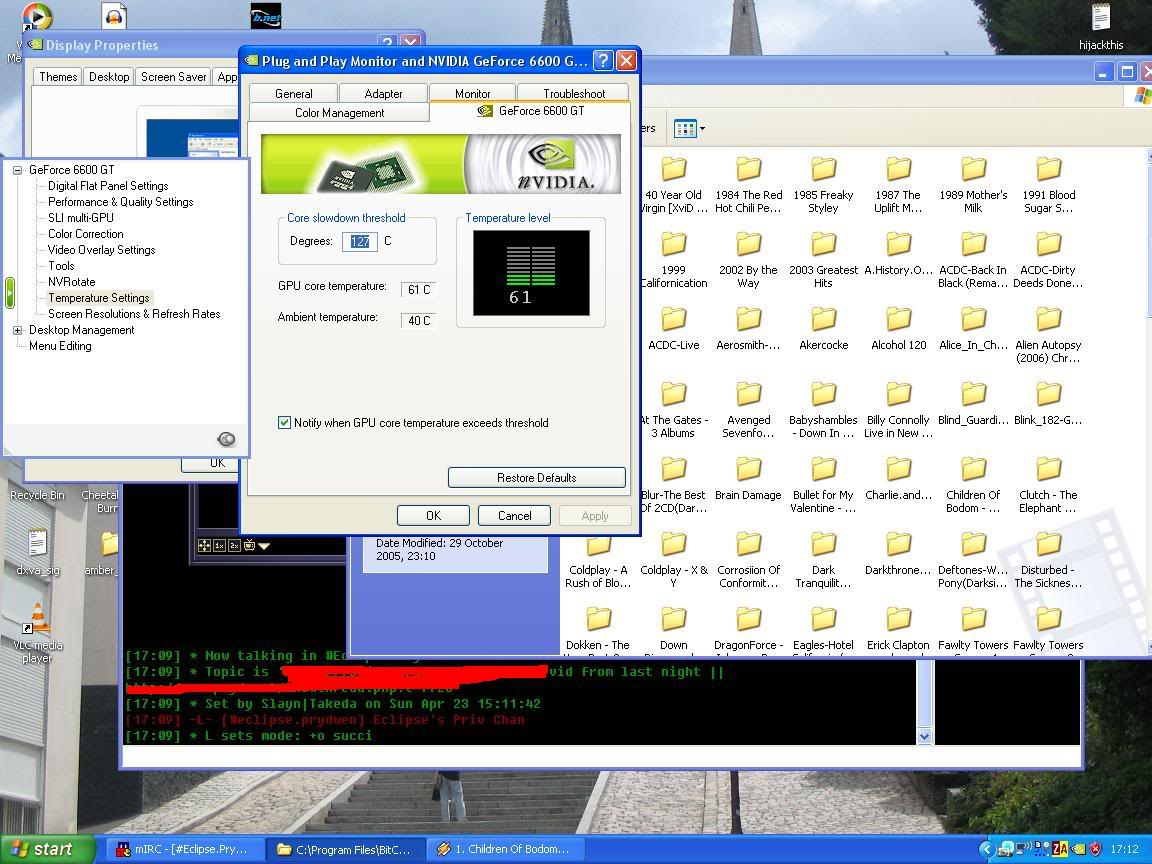Click the 1x zoom button in player
Screen dimensions: 1152x864
(219, 545)
